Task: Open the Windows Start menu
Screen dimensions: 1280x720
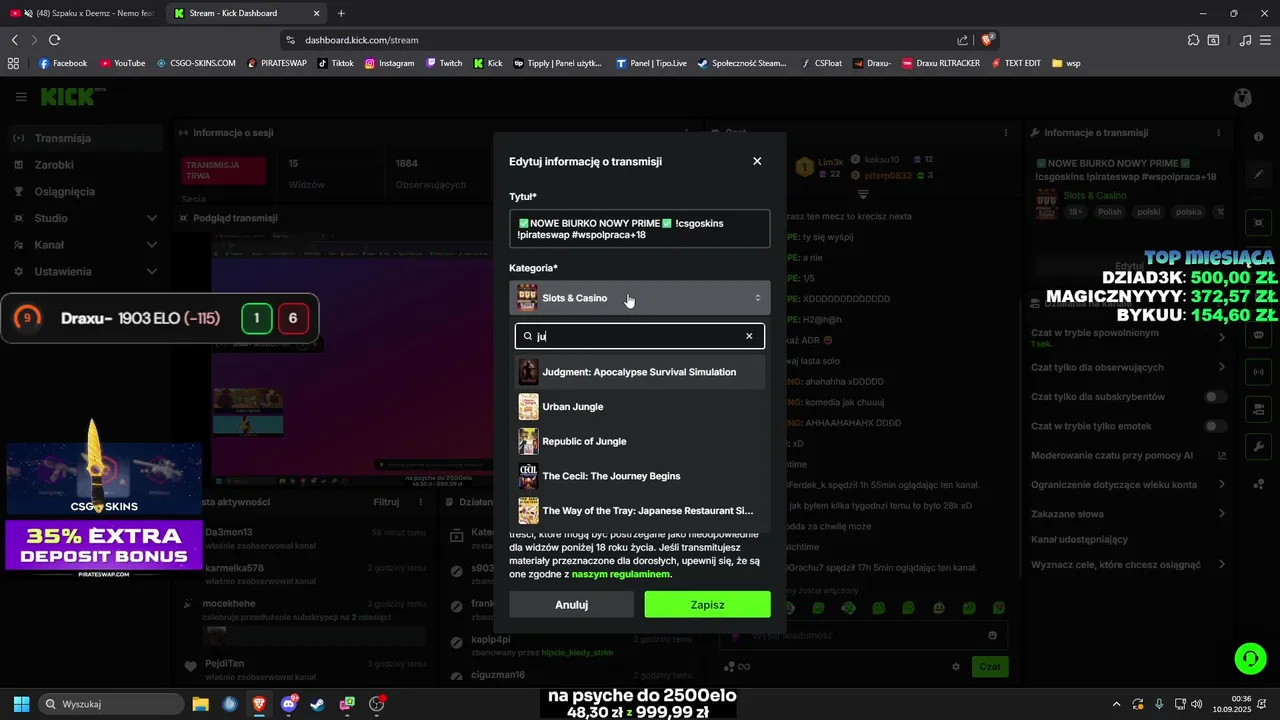Action: [x=22, y=704]
